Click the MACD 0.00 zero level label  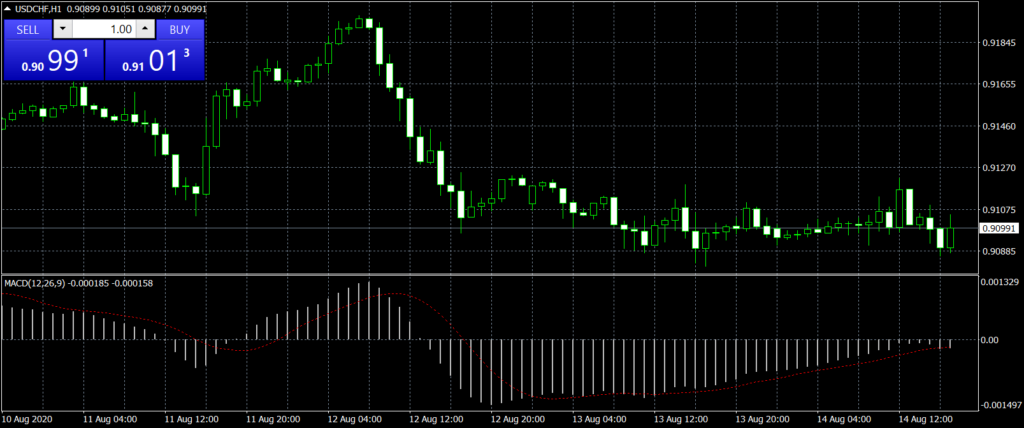coord(988,340)
